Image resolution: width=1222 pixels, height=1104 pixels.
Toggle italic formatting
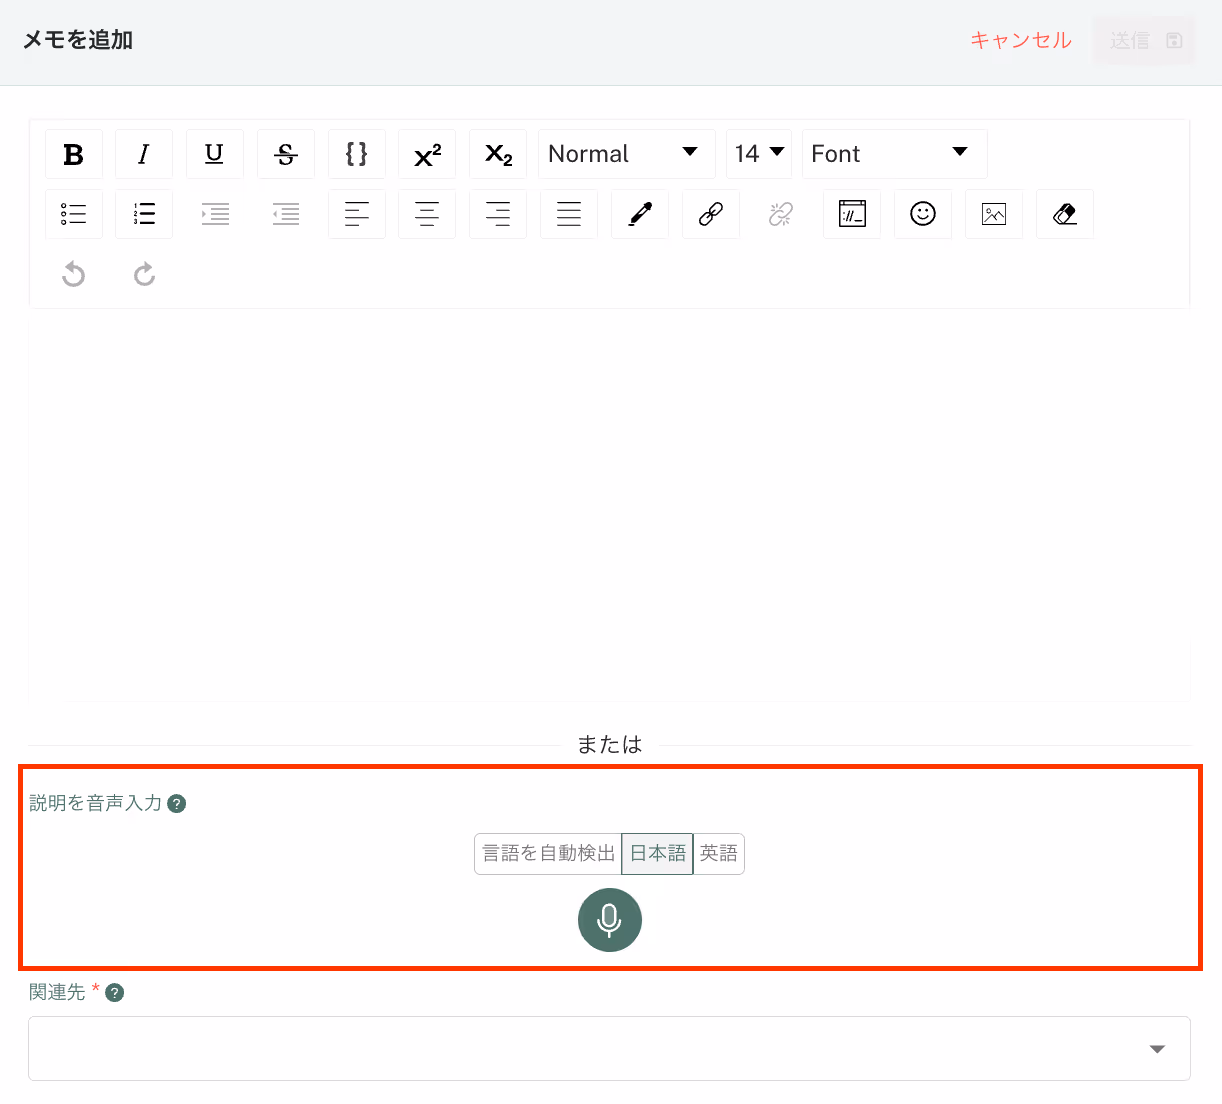144,154
